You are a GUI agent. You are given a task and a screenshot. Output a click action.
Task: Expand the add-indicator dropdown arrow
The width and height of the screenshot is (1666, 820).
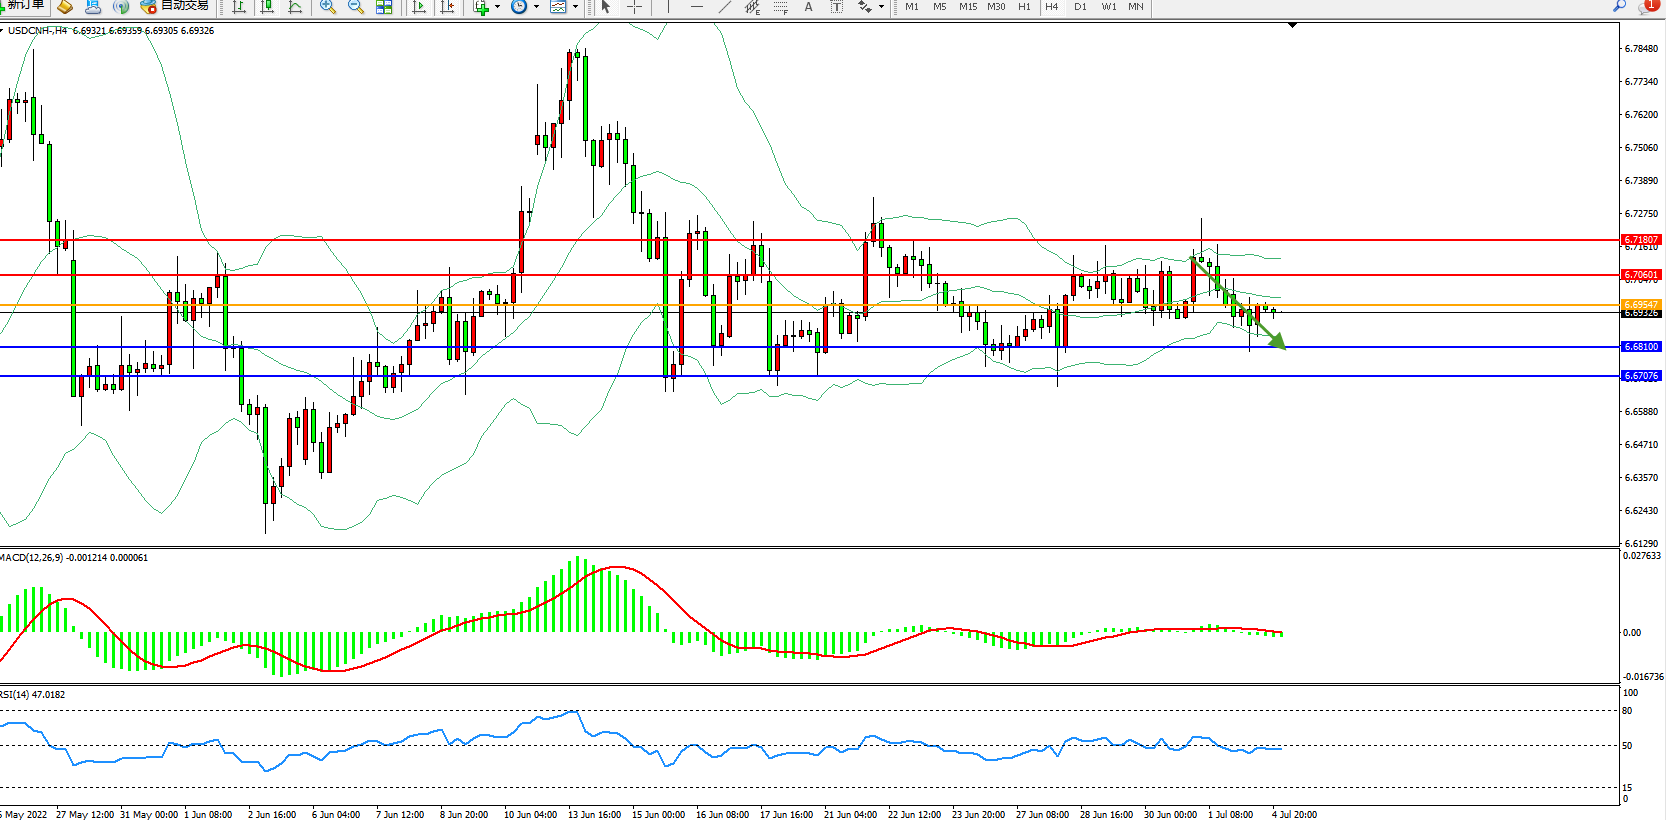coord(497,7)
